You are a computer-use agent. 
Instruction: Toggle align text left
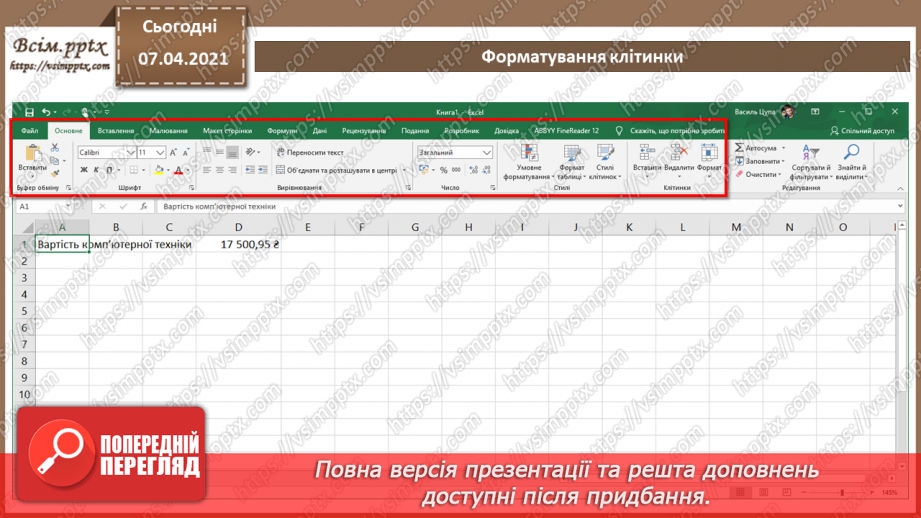[x=207, y=170]
